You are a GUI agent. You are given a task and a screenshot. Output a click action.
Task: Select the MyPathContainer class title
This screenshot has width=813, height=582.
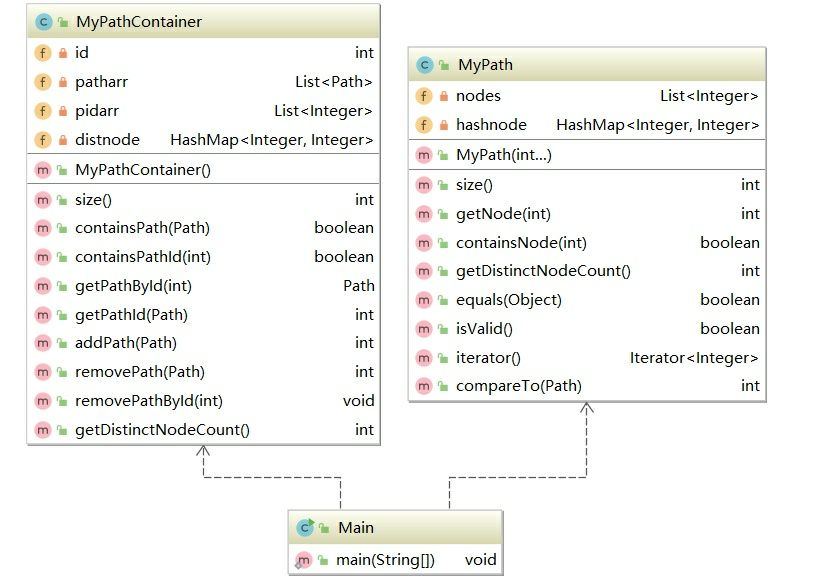139,22
